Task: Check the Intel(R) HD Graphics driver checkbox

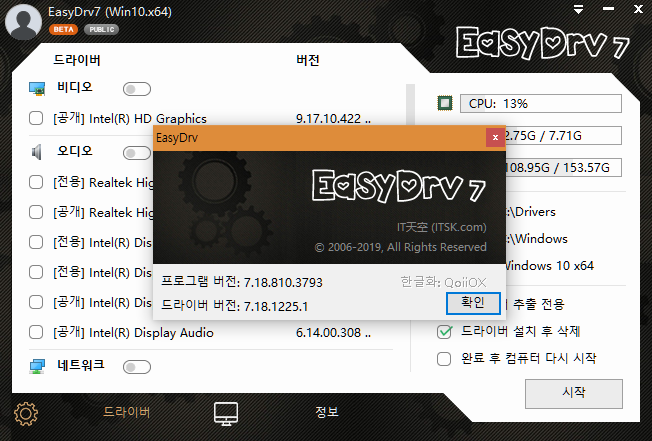Action: tap(36, 118)
